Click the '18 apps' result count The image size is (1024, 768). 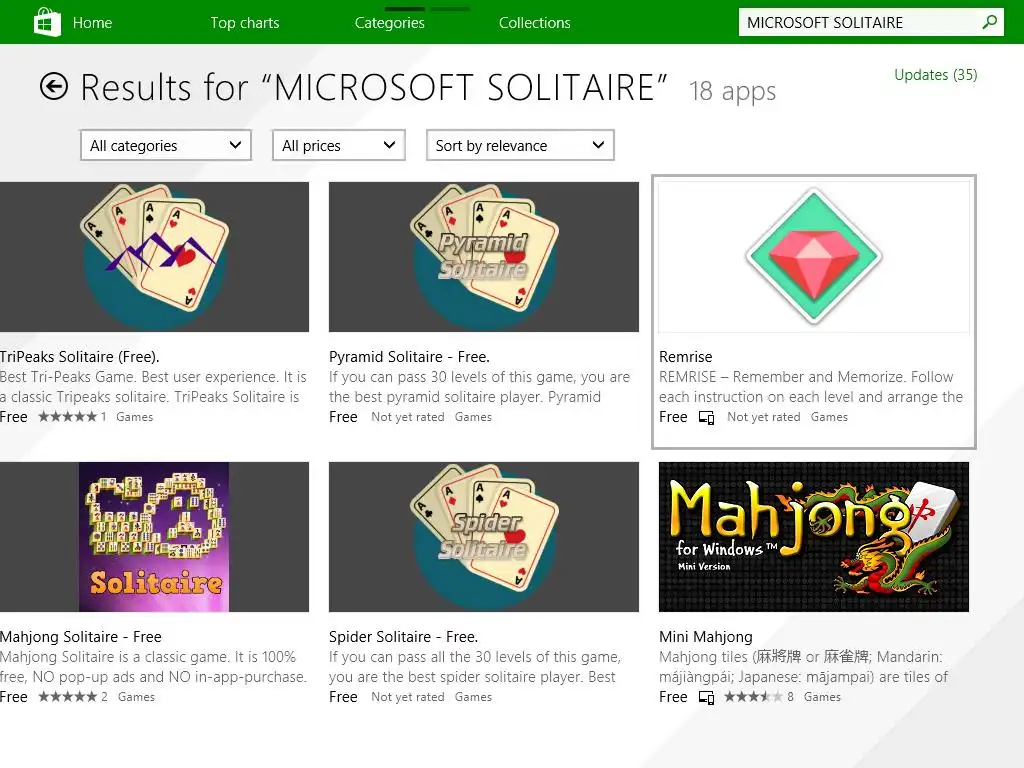tap(733, 91)
